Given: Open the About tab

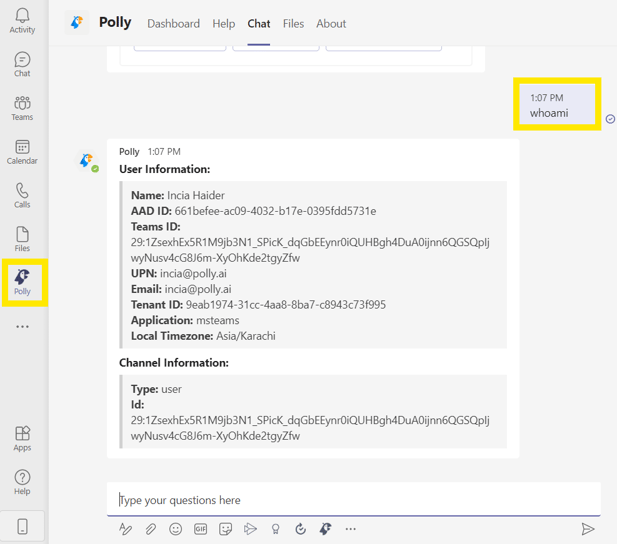Looking at the screenshot, I should pyautogui.click(x=331, y=24).
